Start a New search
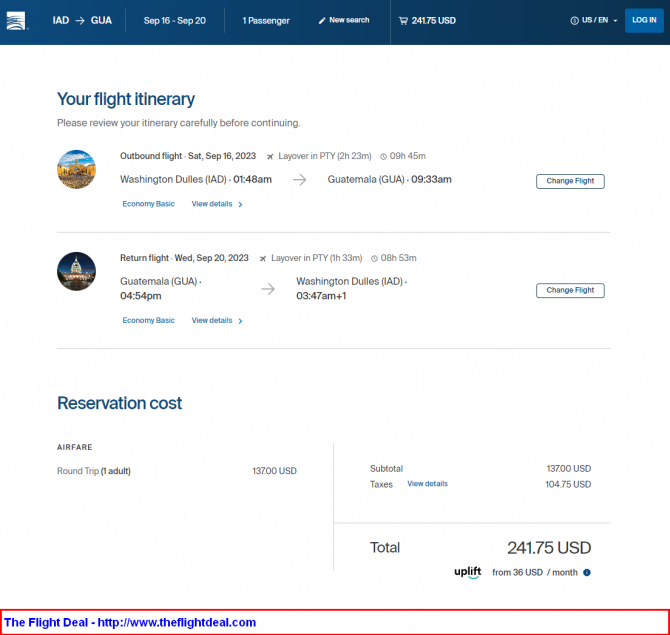The image size is (670, 635). [x=344, y=20]
